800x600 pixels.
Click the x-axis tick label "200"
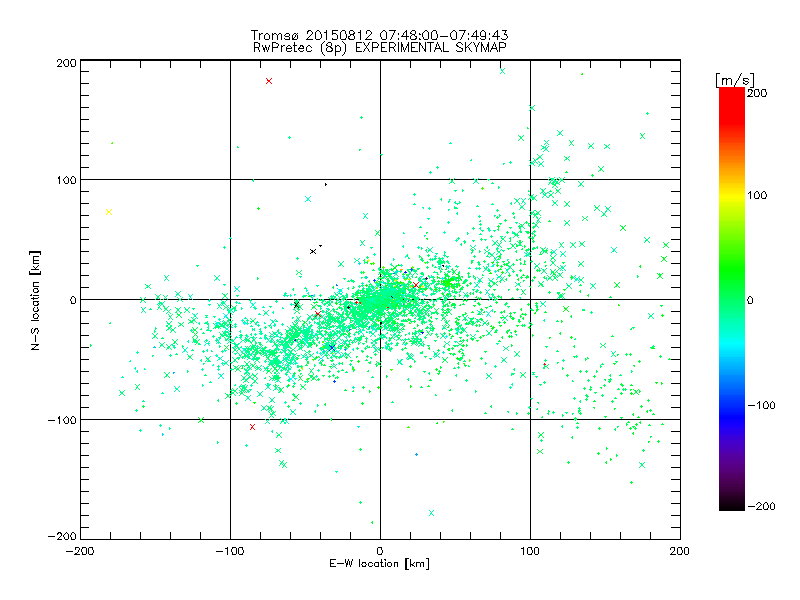[680, 552]
